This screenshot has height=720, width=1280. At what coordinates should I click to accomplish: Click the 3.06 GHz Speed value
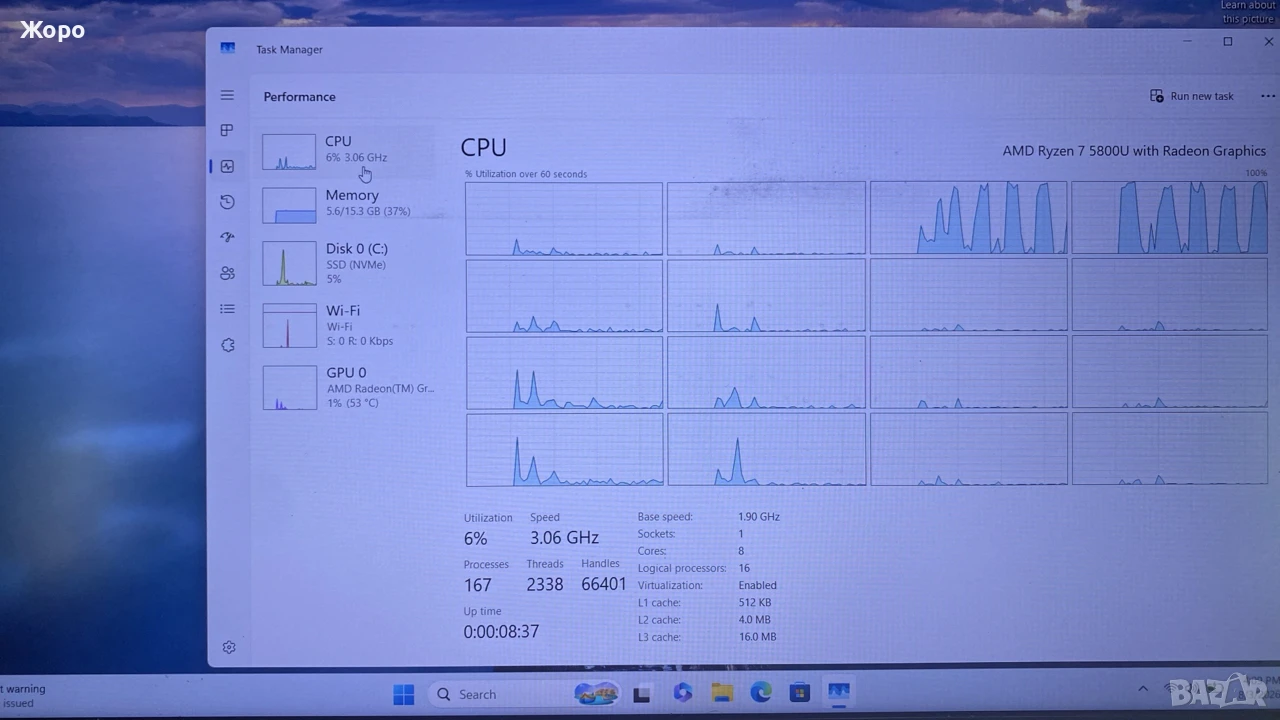[x=564, y=537]
